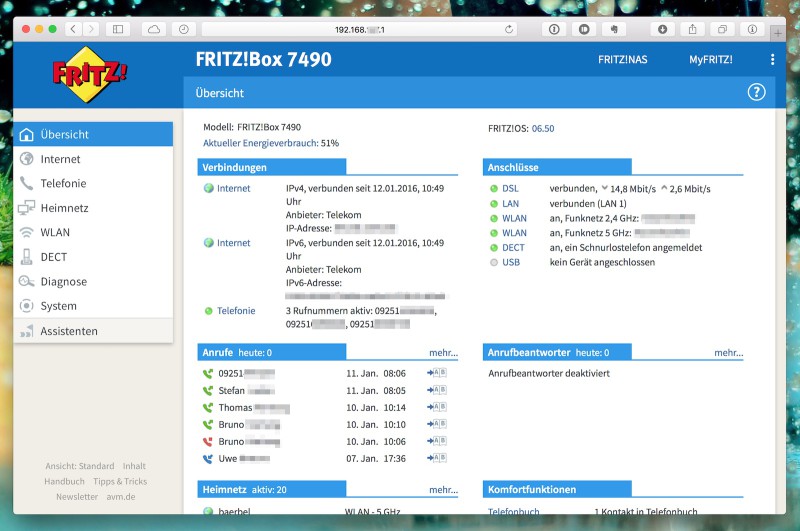Open Tipps & Tricks footer link
This screenshot has height=531, width=800.
(120, 481)
